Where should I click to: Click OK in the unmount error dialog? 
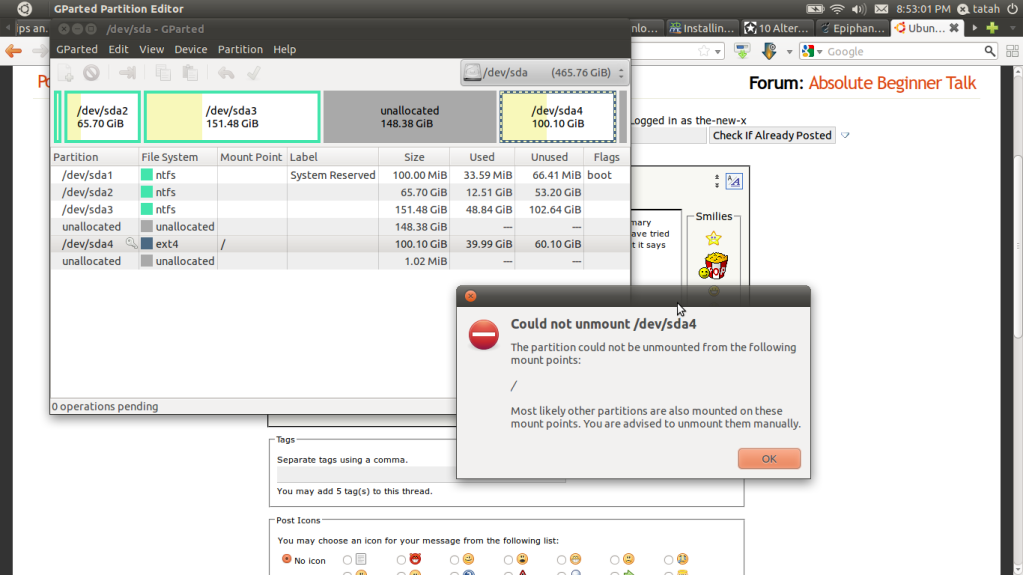click(x=769, y=459)
